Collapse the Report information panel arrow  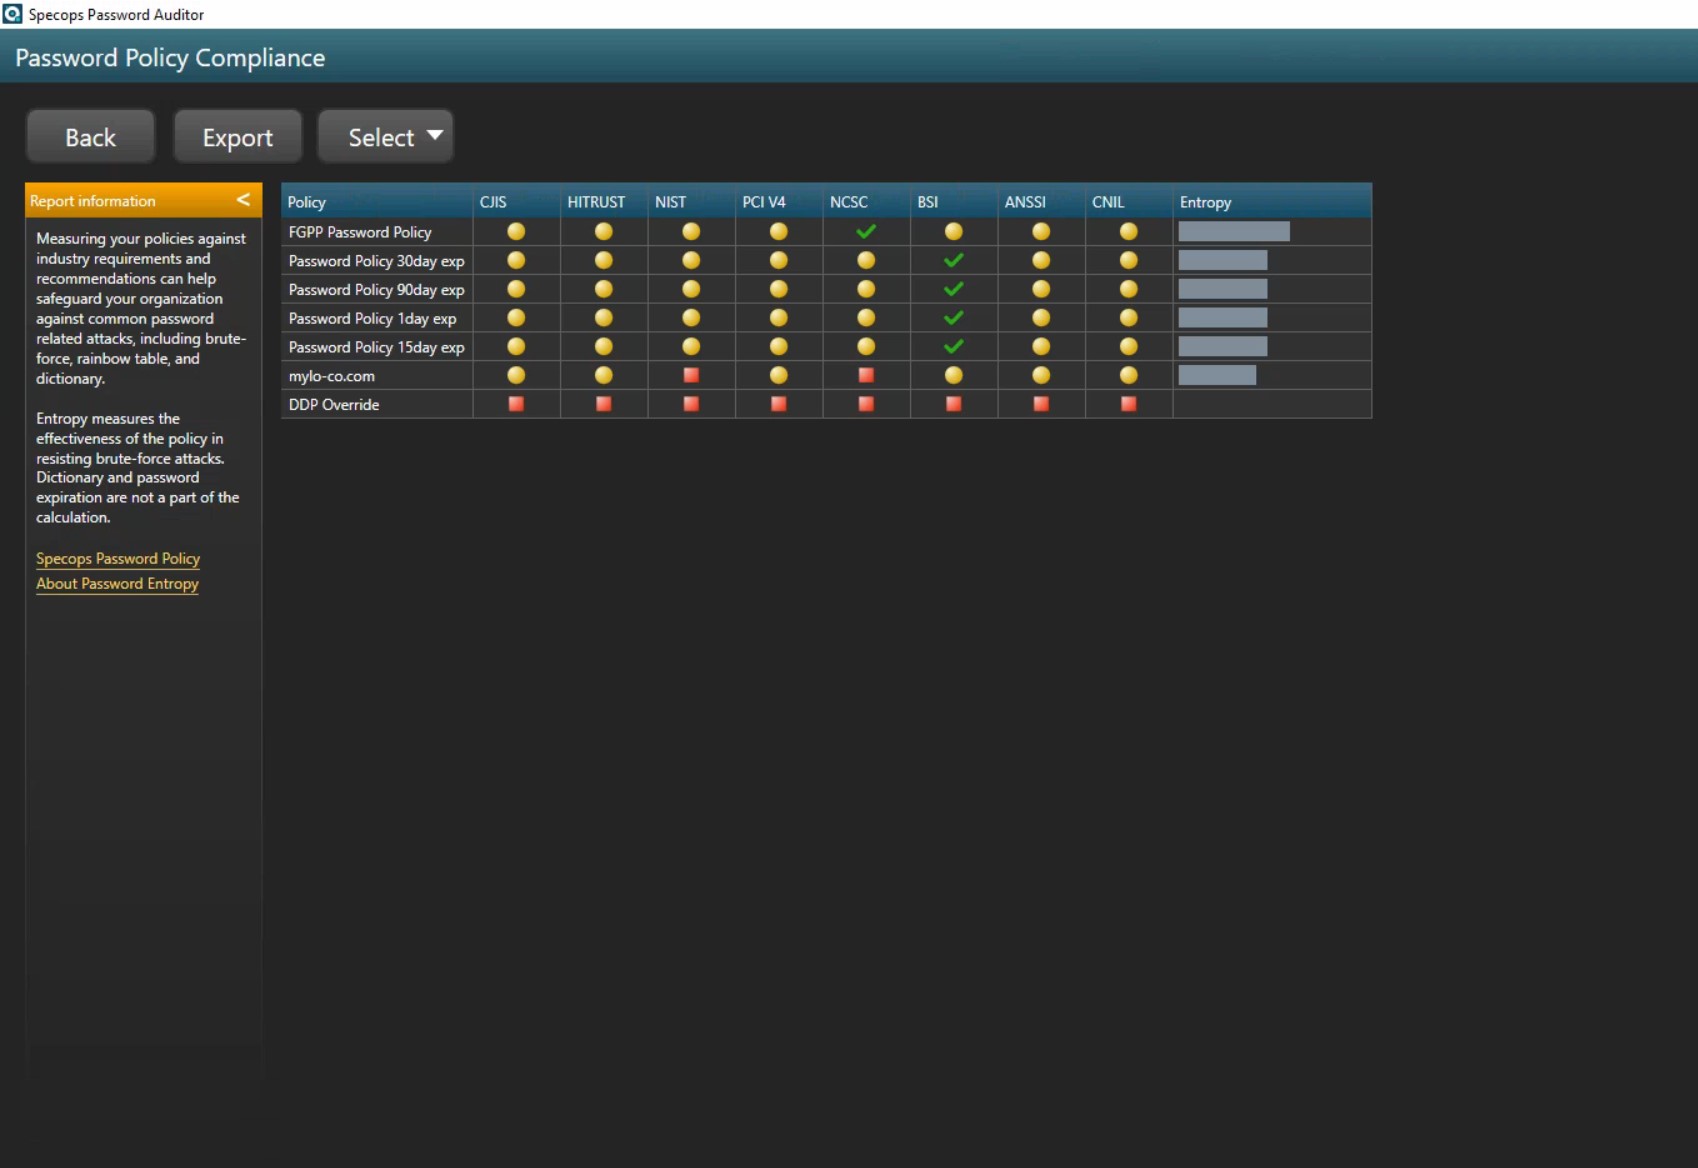point(243,200)
